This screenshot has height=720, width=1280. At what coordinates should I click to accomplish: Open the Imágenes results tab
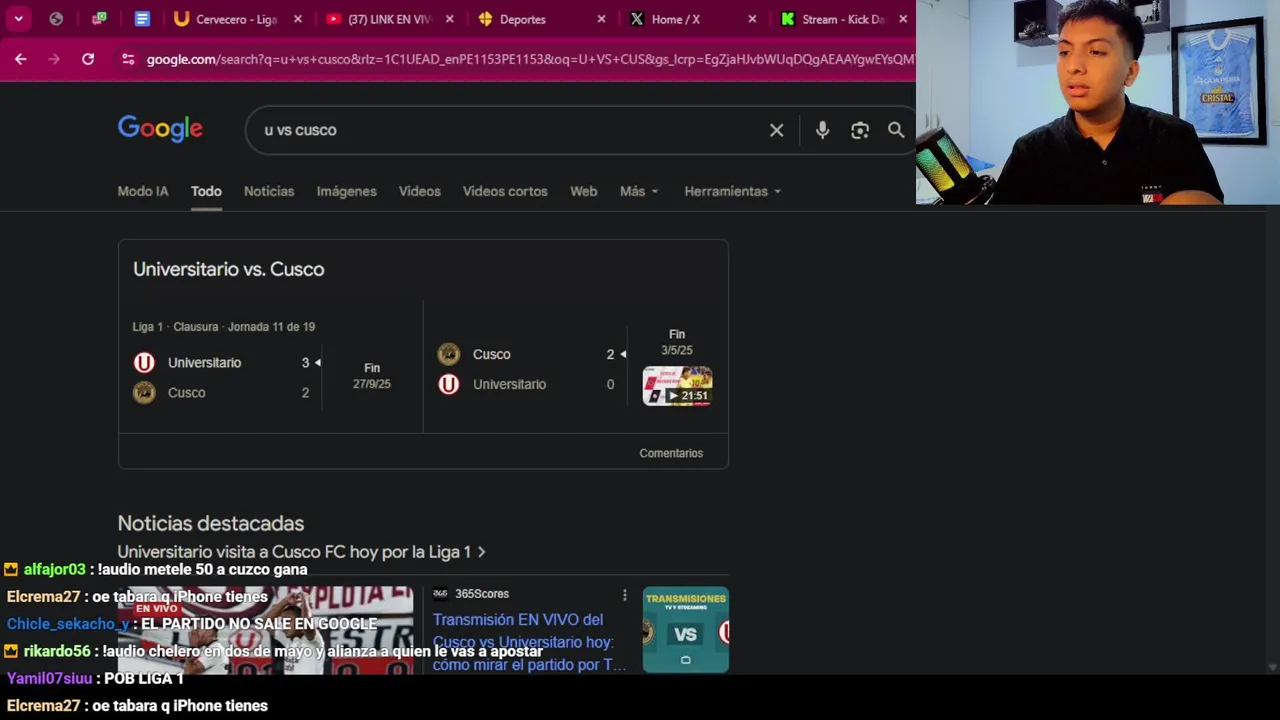coord(346,191)
